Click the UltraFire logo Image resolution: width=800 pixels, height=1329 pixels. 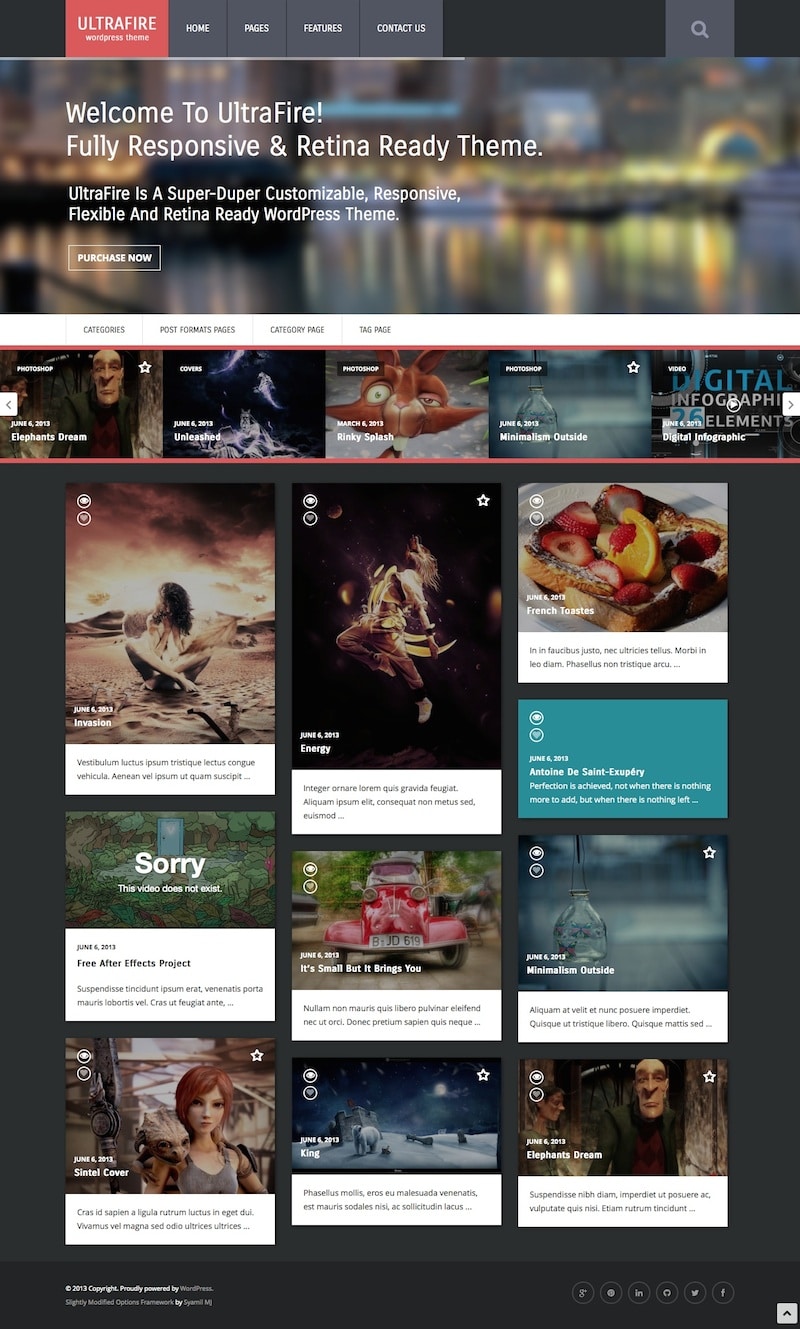[x=117, y=28]
